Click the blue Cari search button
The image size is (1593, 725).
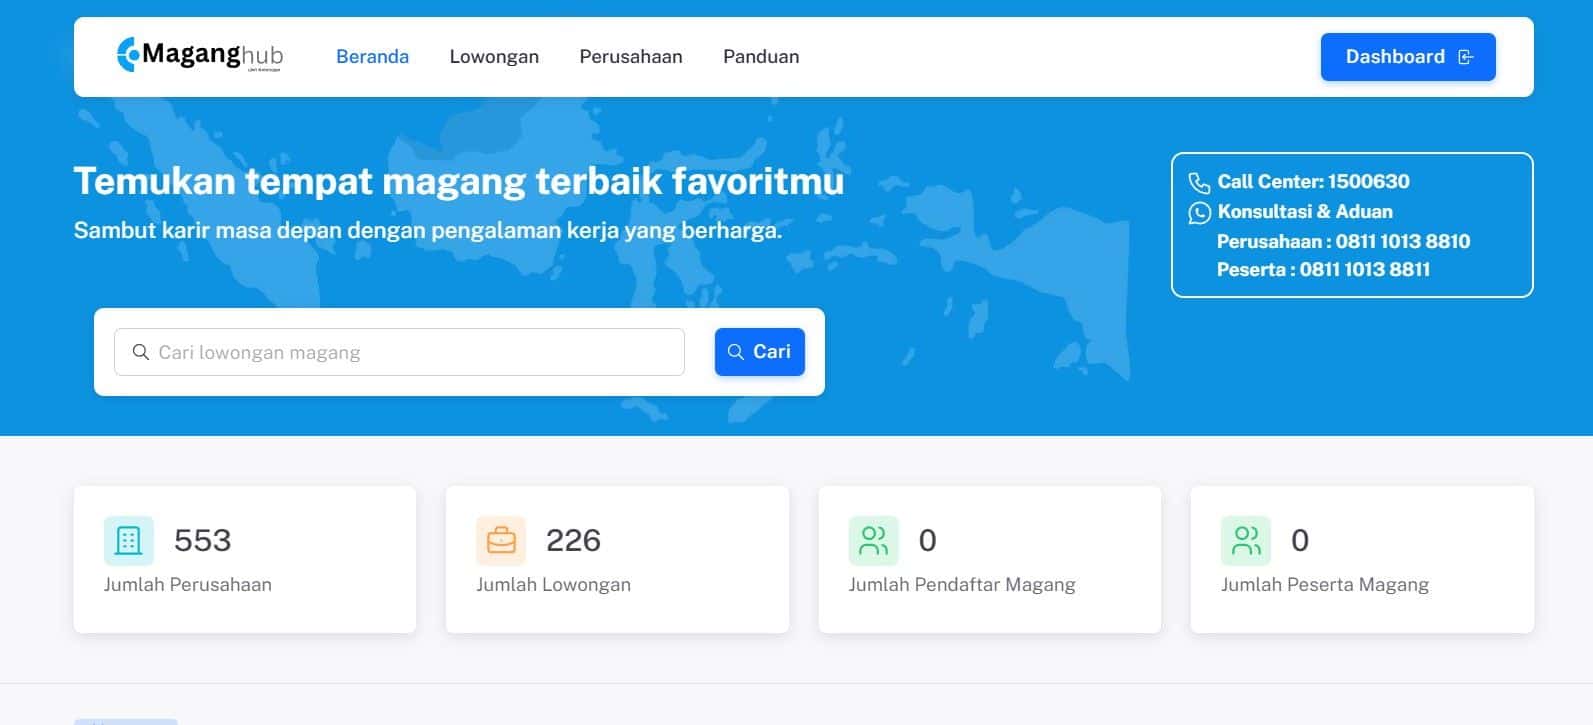(760, 352)
